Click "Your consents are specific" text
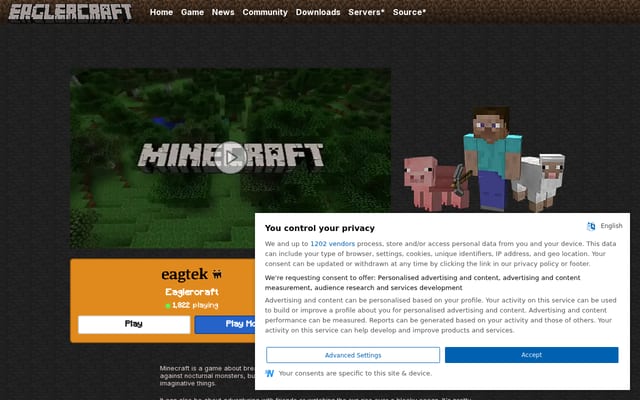 (x=355, y=373)
